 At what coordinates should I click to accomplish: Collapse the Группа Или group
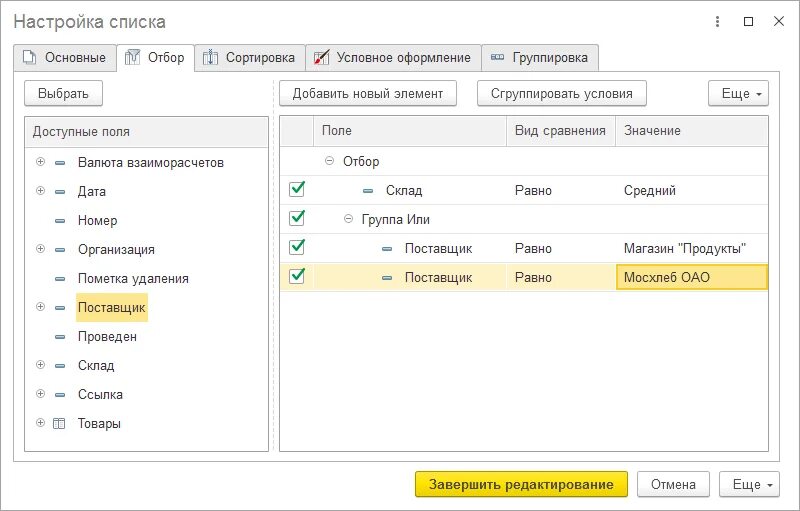click(348, 219)
